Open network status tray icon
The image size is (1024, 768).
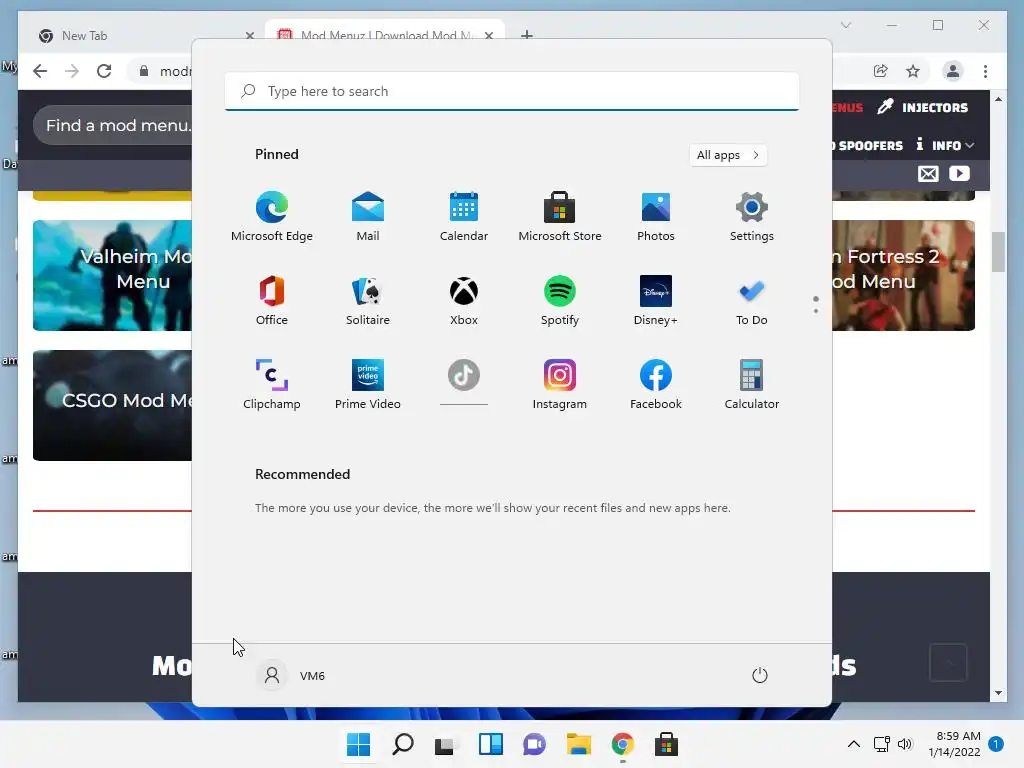coord(882,744)
